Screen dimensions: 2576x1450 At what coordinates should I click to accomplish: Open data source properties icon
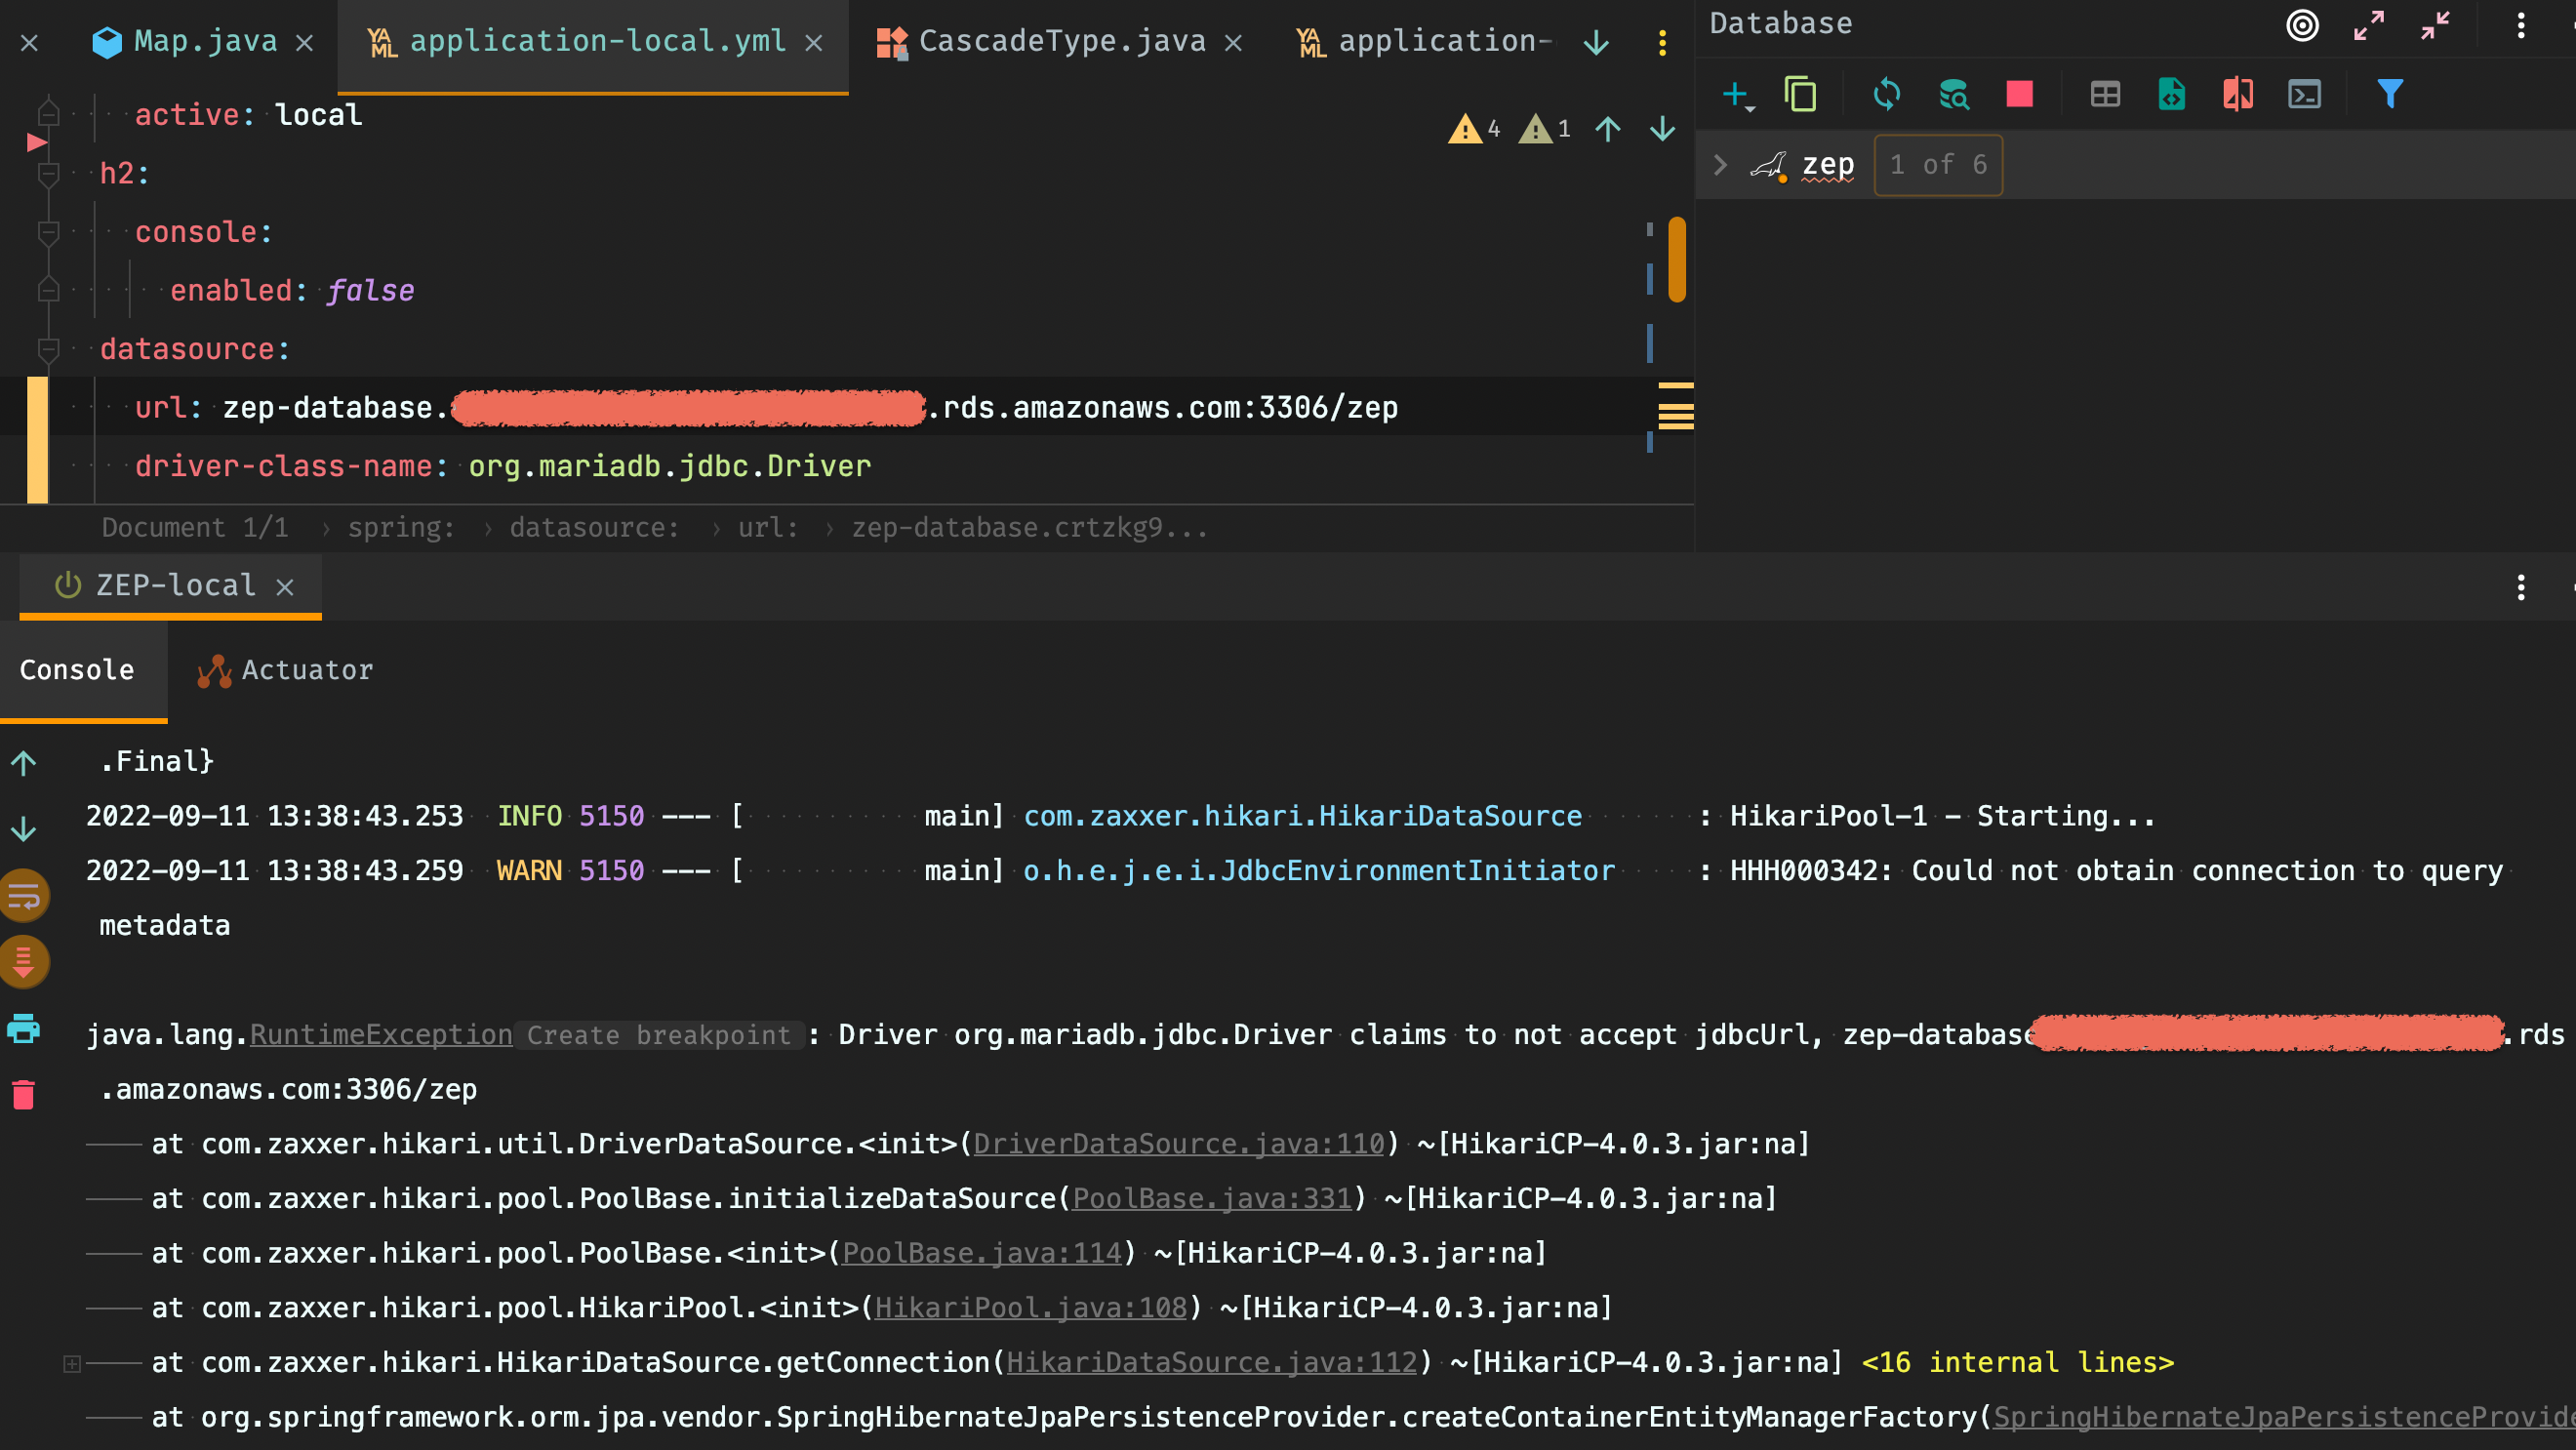point(1953,95)
